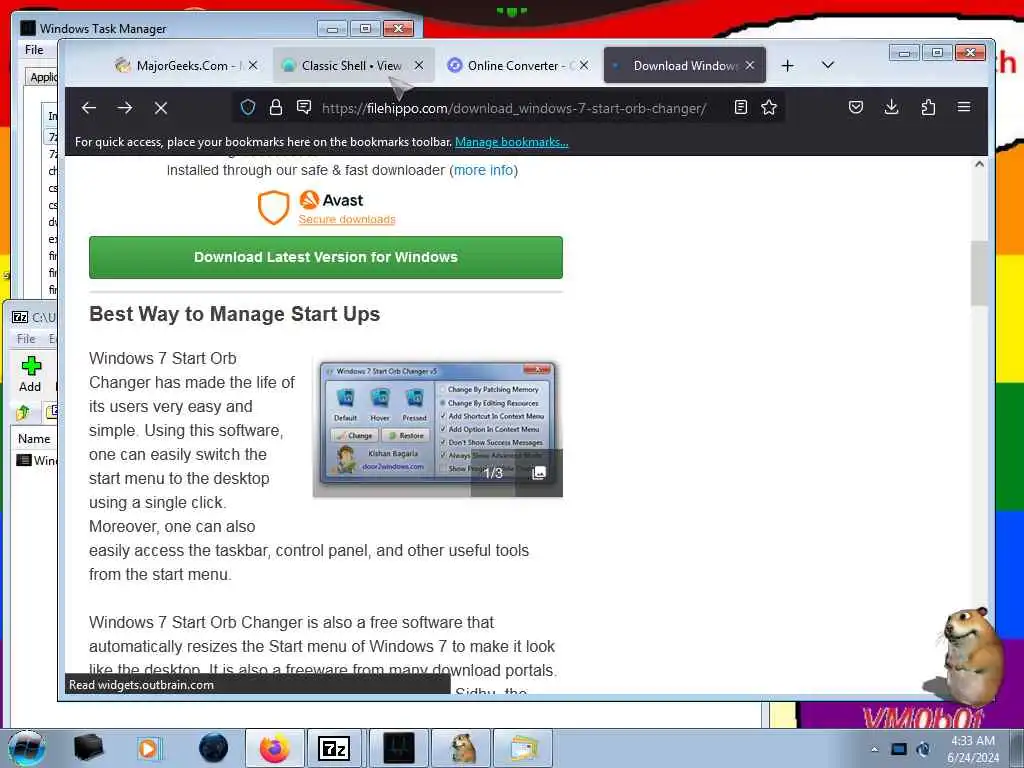Open the Pocket save icon
The width and height of the screenshot is (1024, 768).
856,107
